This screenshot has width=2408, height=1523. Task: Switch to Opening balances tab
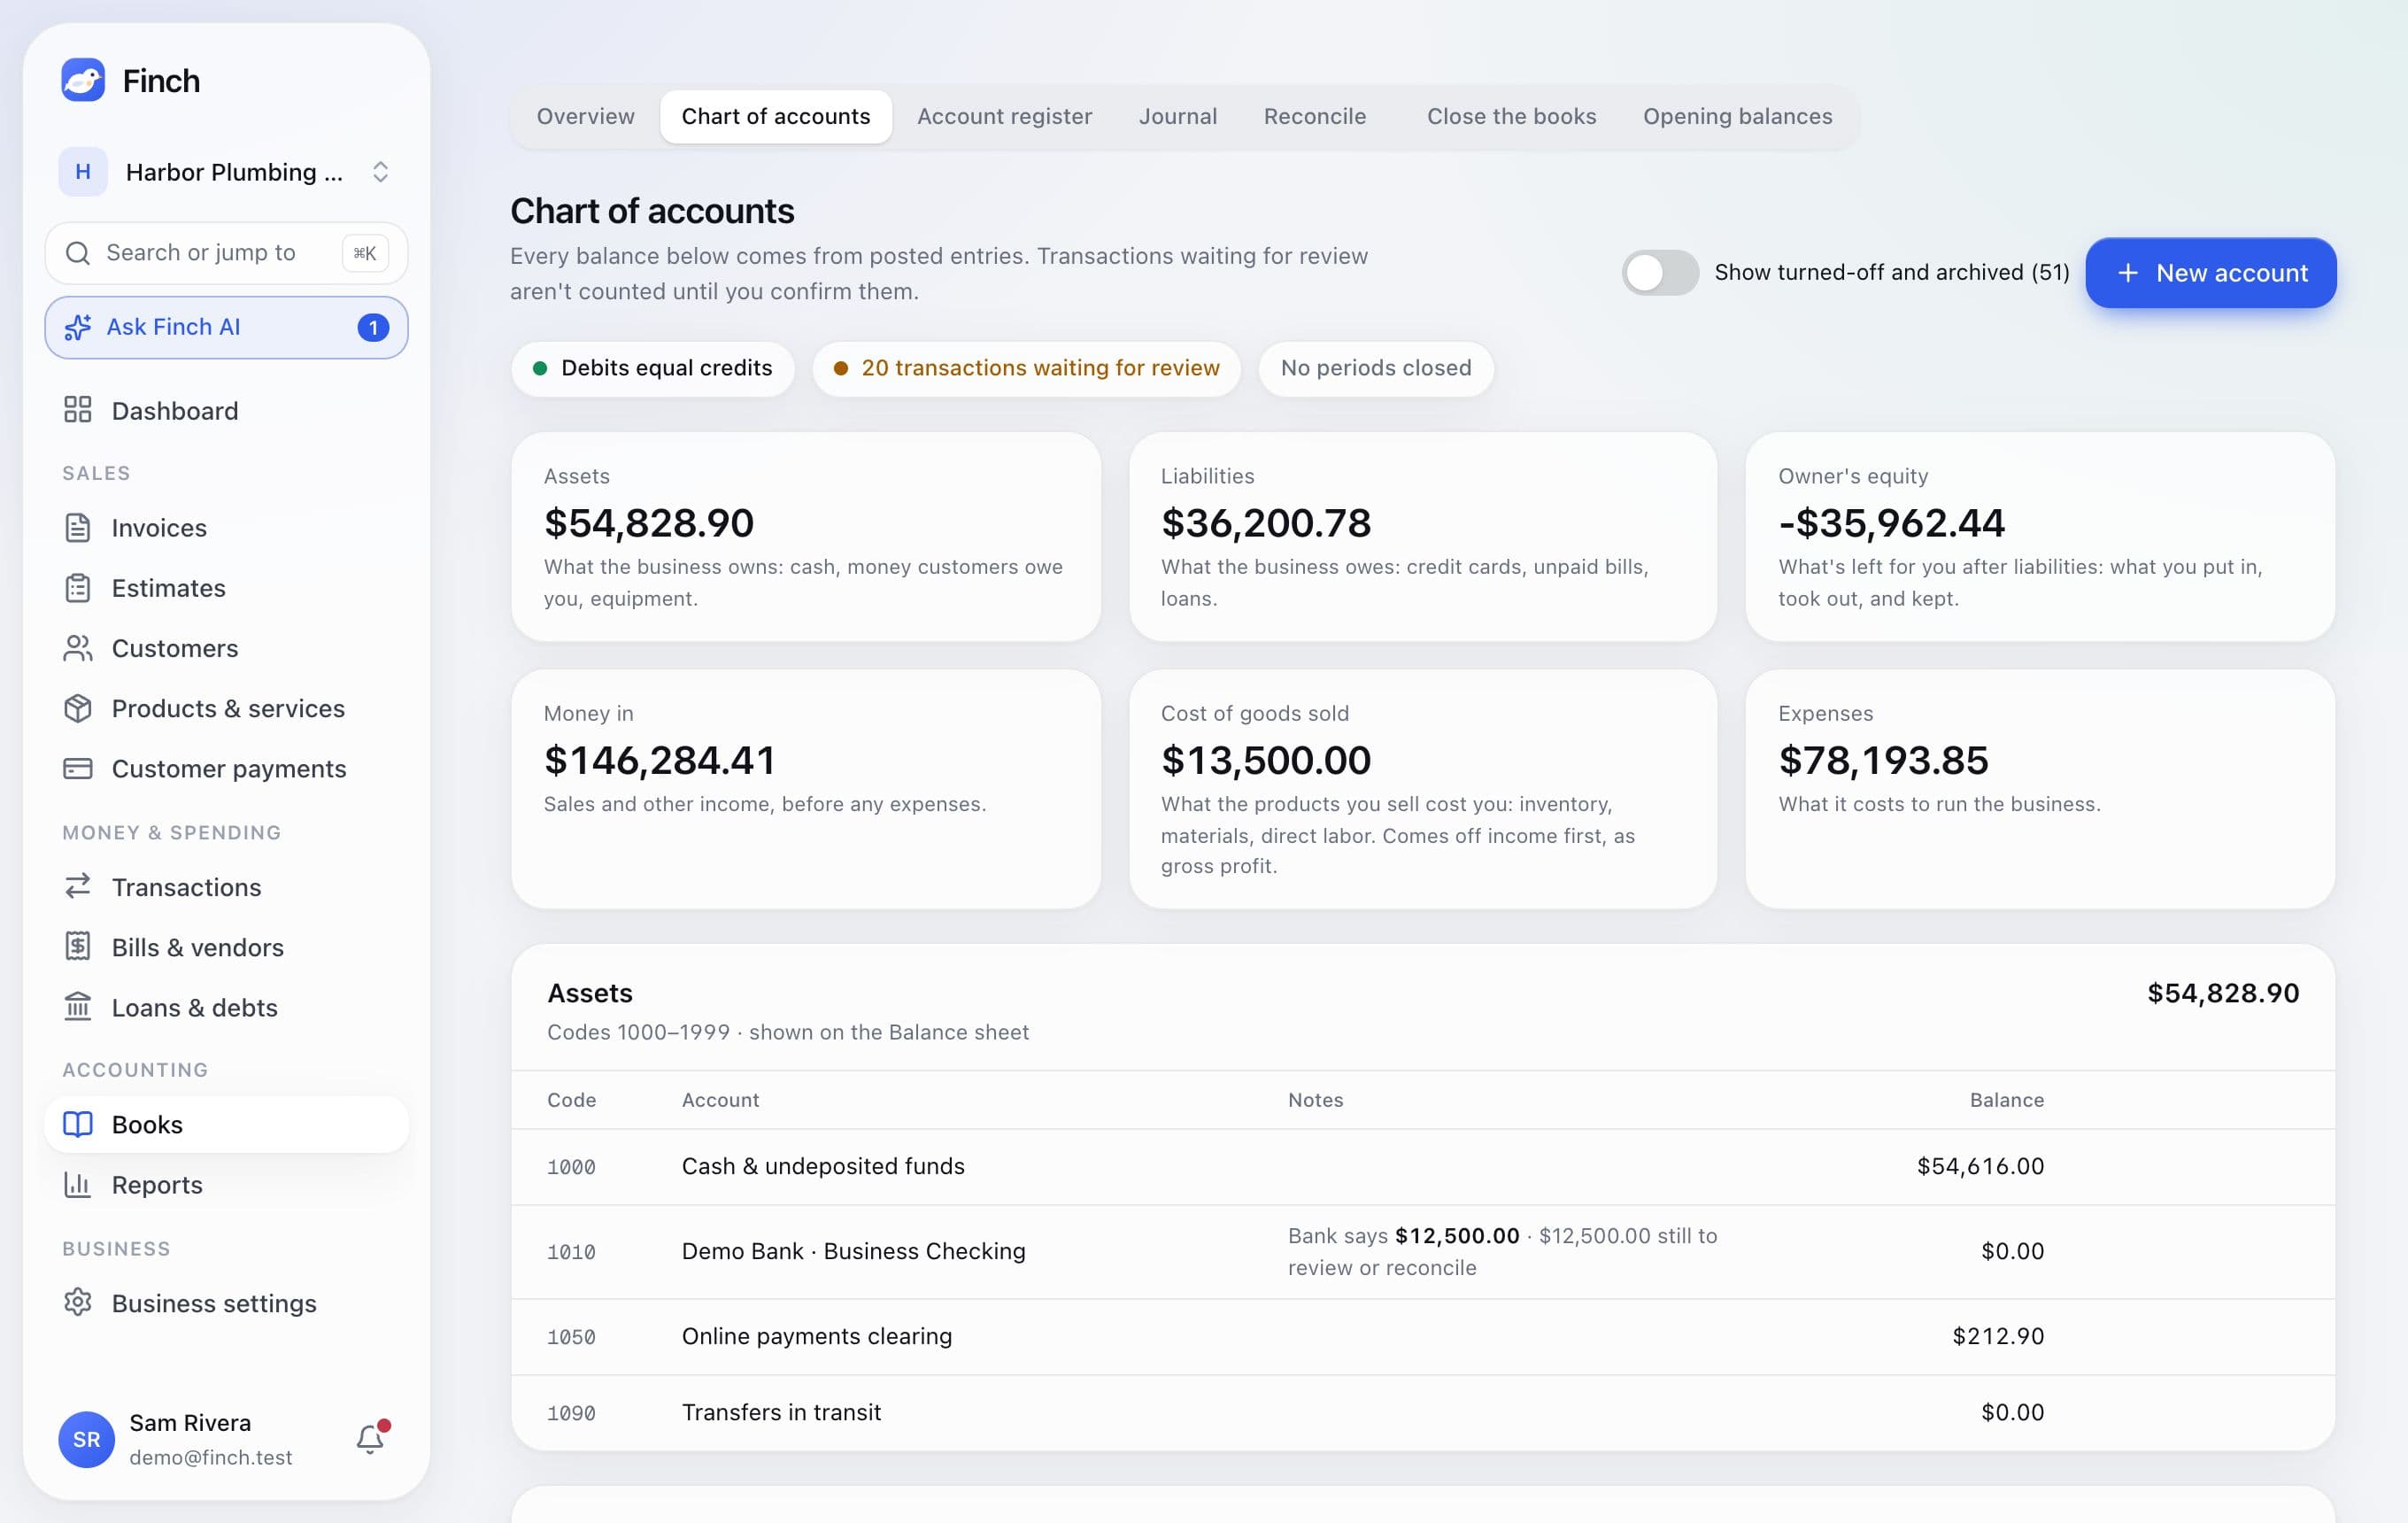coord(1737,116)
